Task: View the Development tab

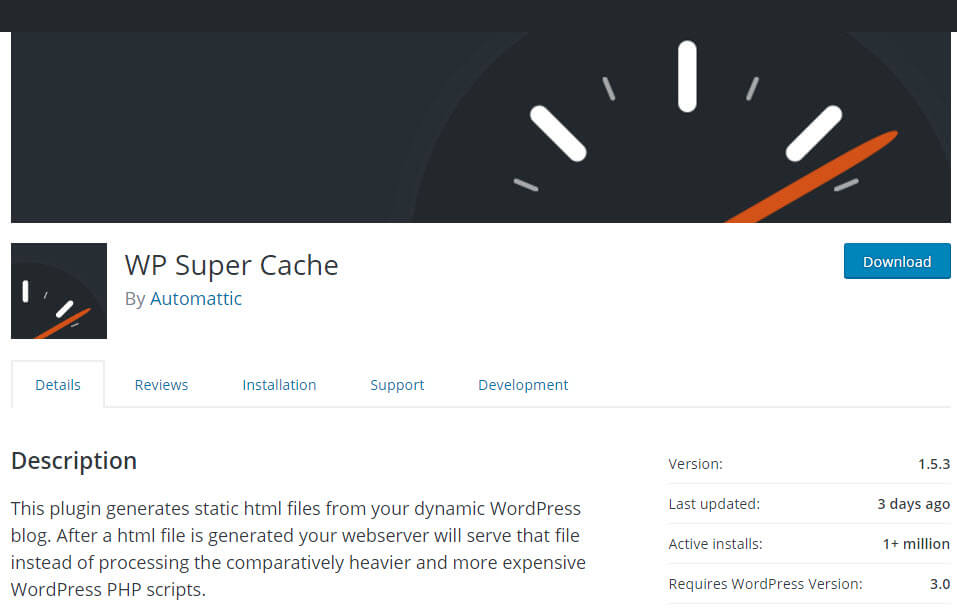Action: click(x=523, y=385)
